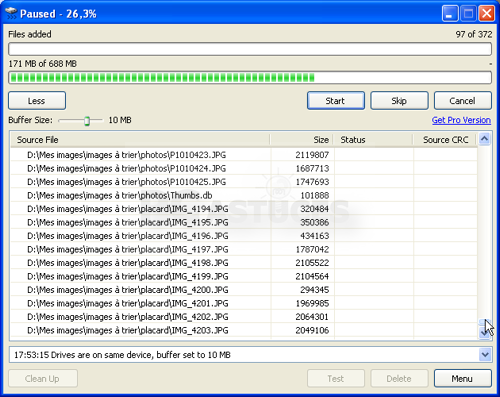Click the size value 2119807

(x=312, y=155)
